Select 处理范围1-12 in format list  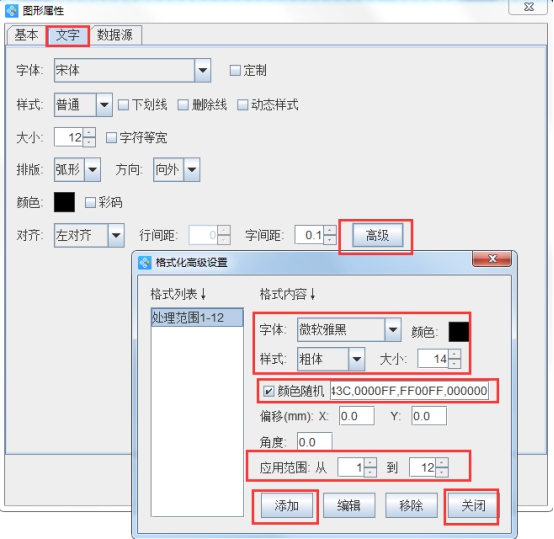197,318
